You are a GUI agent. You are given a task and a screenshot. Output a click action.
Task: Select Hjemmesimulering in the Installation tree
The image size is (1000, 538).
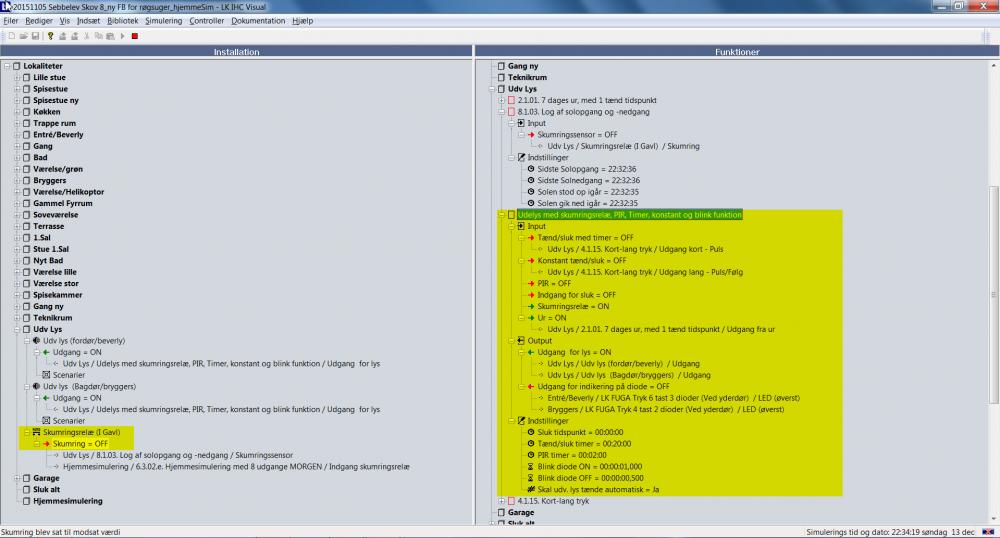pos(68,501)
